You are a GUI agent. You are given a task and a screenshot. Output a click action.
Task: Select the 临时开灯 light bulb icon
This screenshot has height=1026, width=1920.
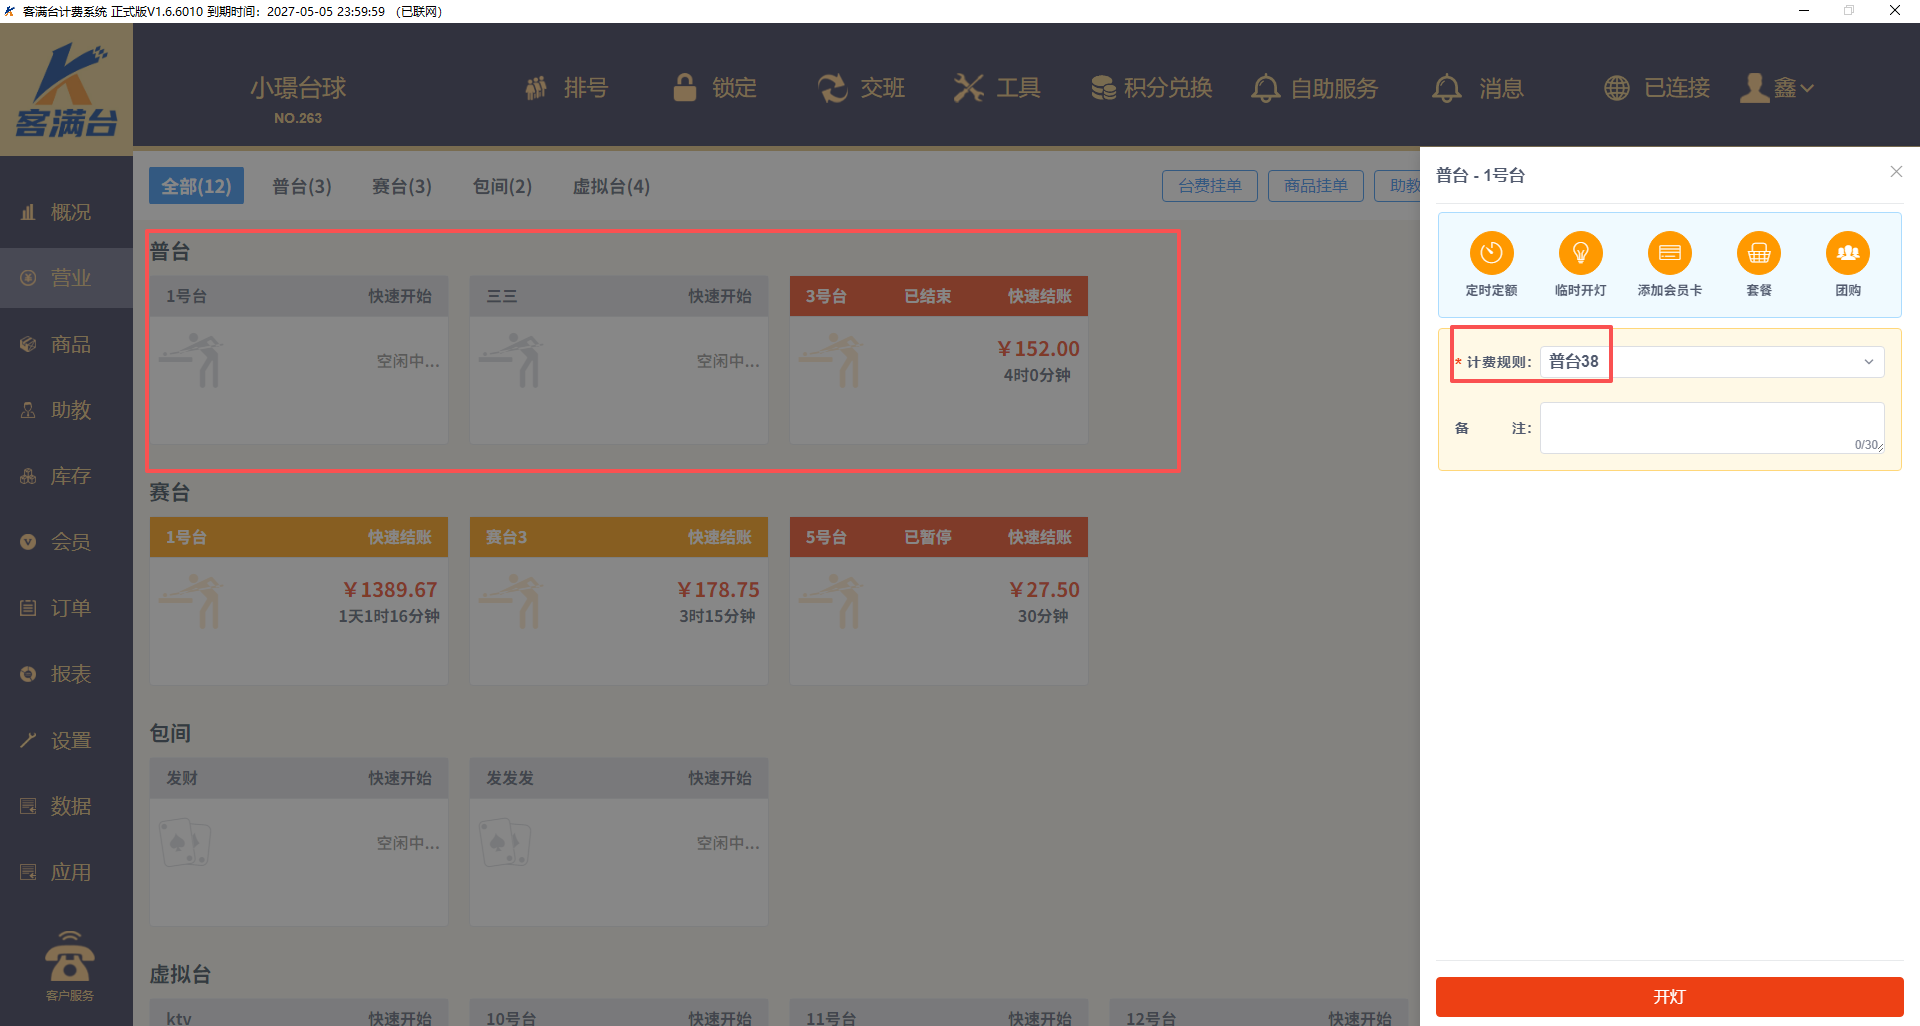pyautogui.click(x=1580, y=254)
